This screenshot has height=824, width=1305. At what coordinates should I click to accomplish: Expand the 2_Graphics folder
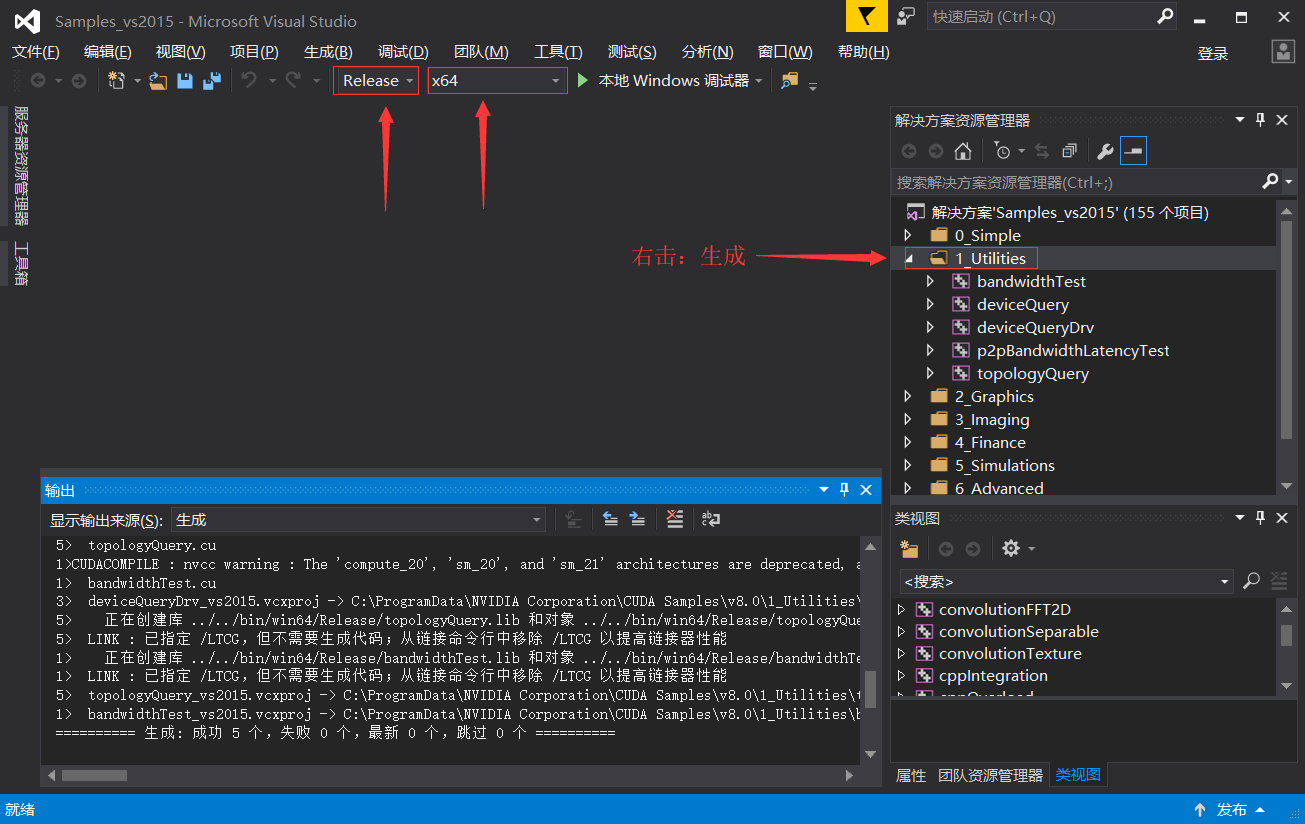[x=908, y=396]
